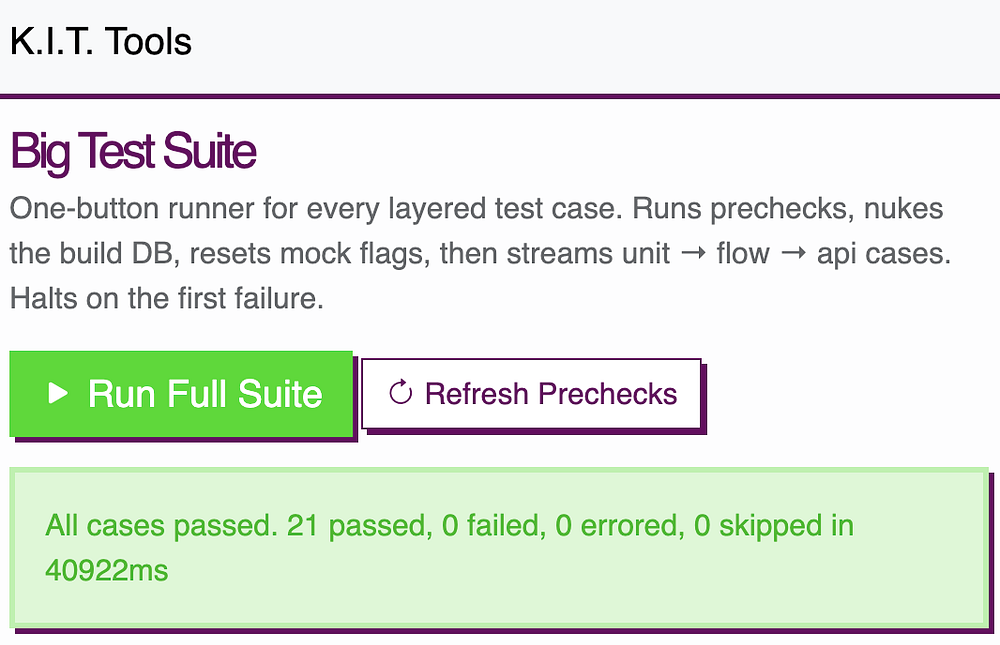The image size is (1000, 645).
Task: Click the play triangle icon on Run Full Suite
Action: [59, 394]
